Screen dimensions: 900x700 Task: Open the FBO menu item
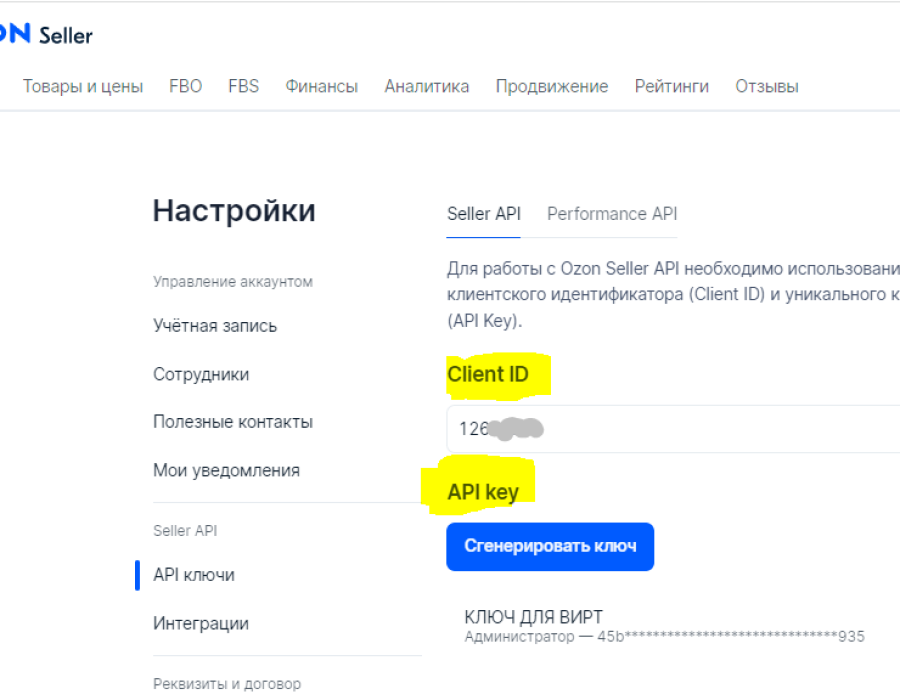click(x=185, y=86)
